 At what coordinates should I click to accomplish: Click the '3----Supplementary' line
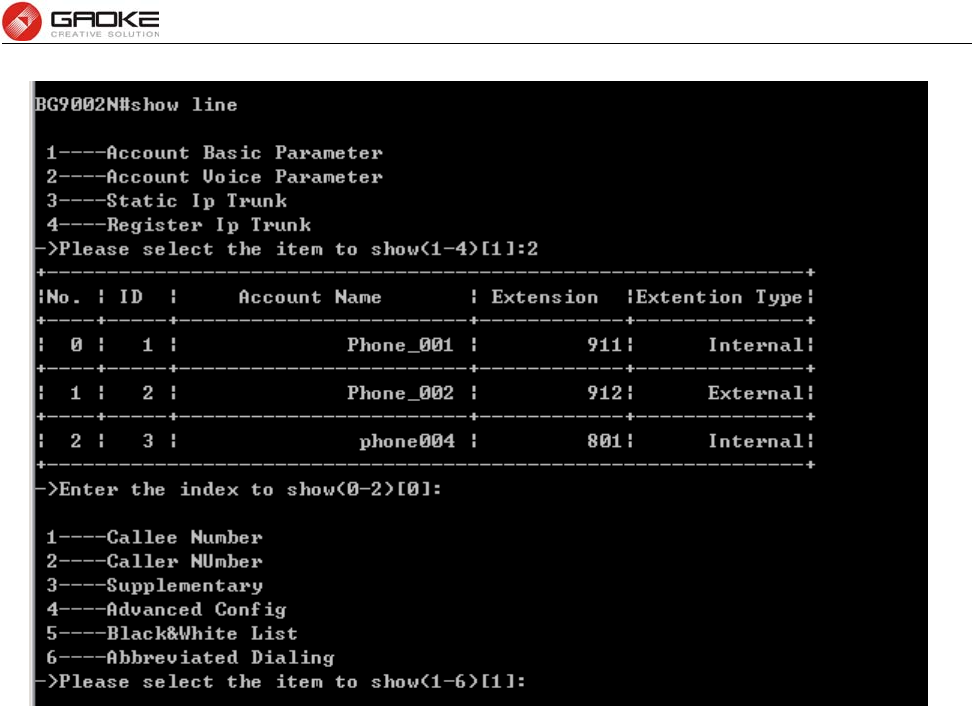[154, 586]
